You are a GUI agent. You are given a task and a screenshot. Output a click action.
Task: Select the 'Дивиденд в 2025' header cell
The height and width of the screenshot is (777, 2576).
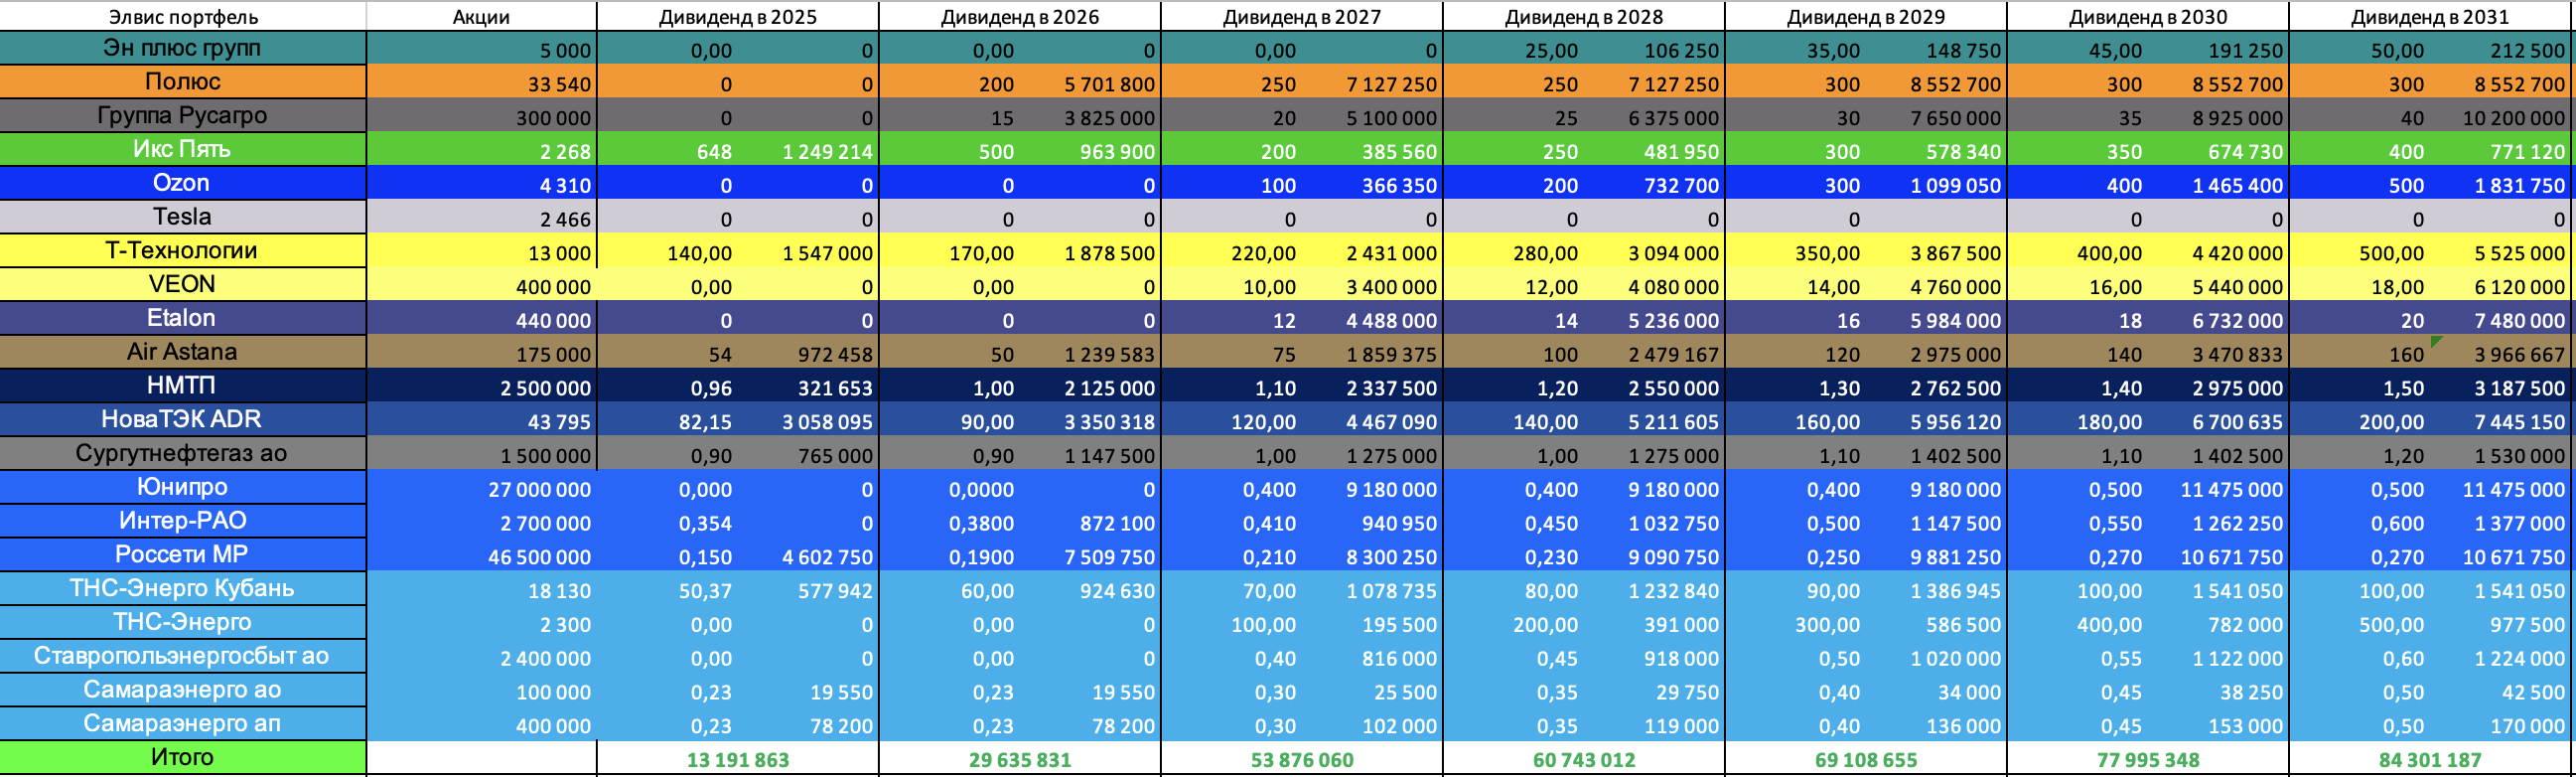point(737,17)
